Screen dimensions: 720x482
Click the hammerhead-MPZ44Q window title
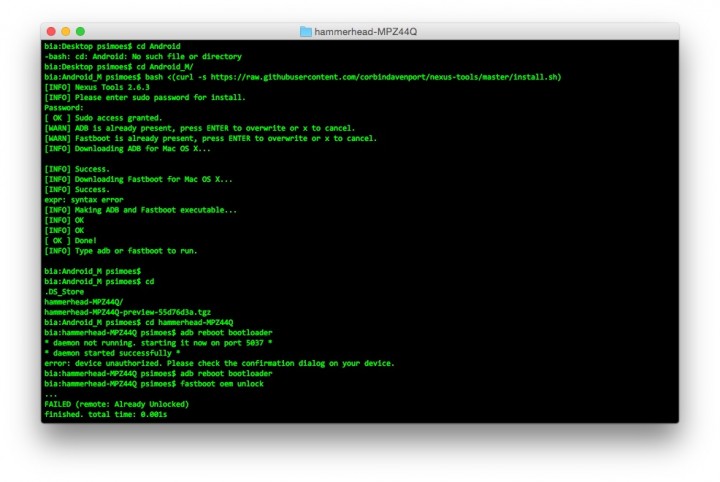click(366, 32)
